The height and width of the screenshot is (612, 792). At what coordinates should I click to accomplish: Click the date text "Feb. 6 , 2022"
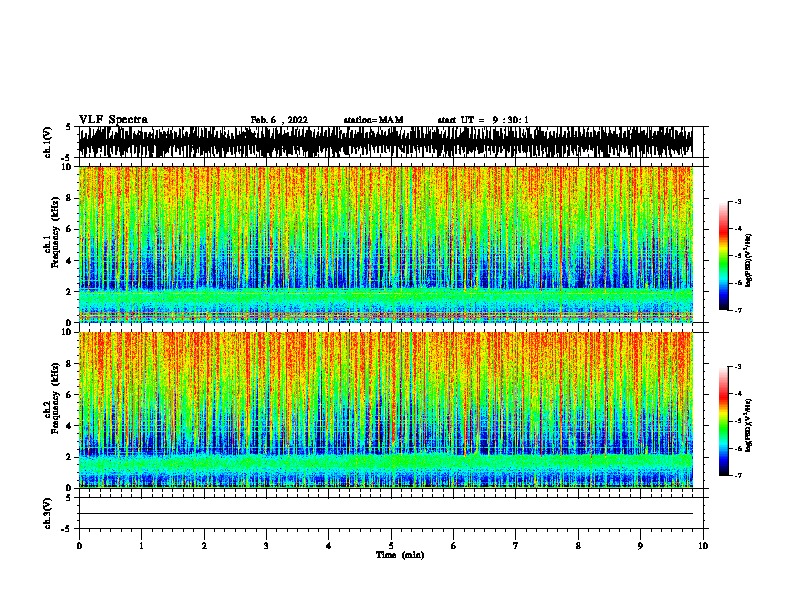click(279, 120)
